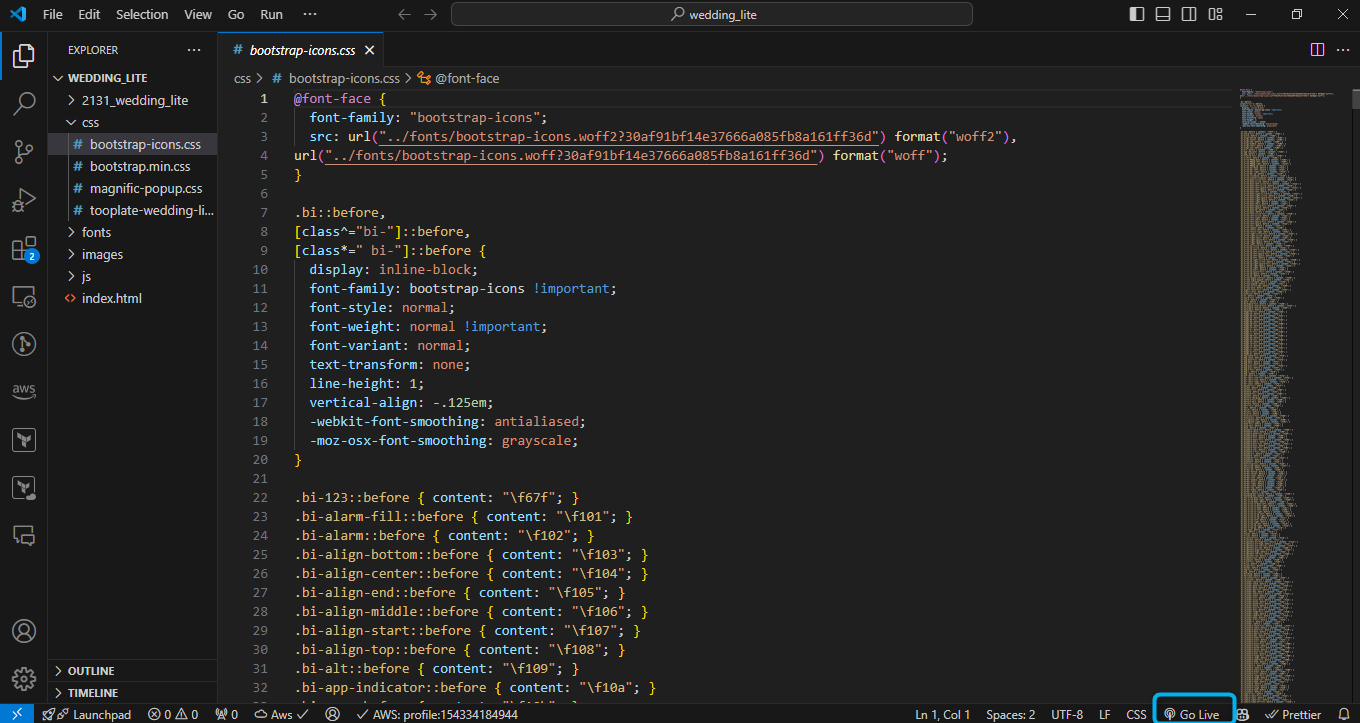Open the Search view in the activity bar
Screen dimensions: 1360x723
24,104
